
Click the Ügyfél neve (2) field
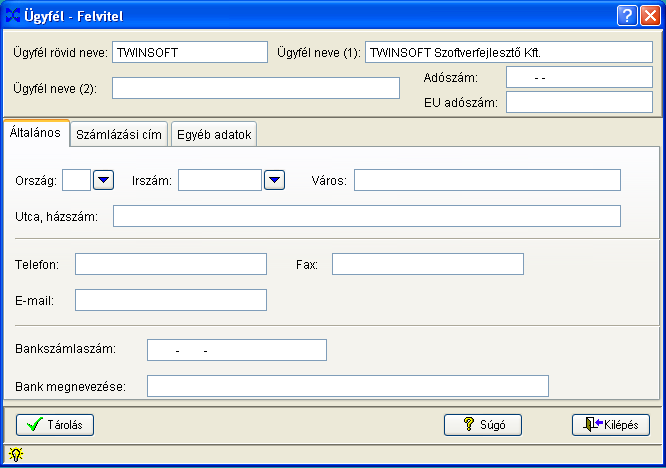pyautogui.click(x=256, y=88)
